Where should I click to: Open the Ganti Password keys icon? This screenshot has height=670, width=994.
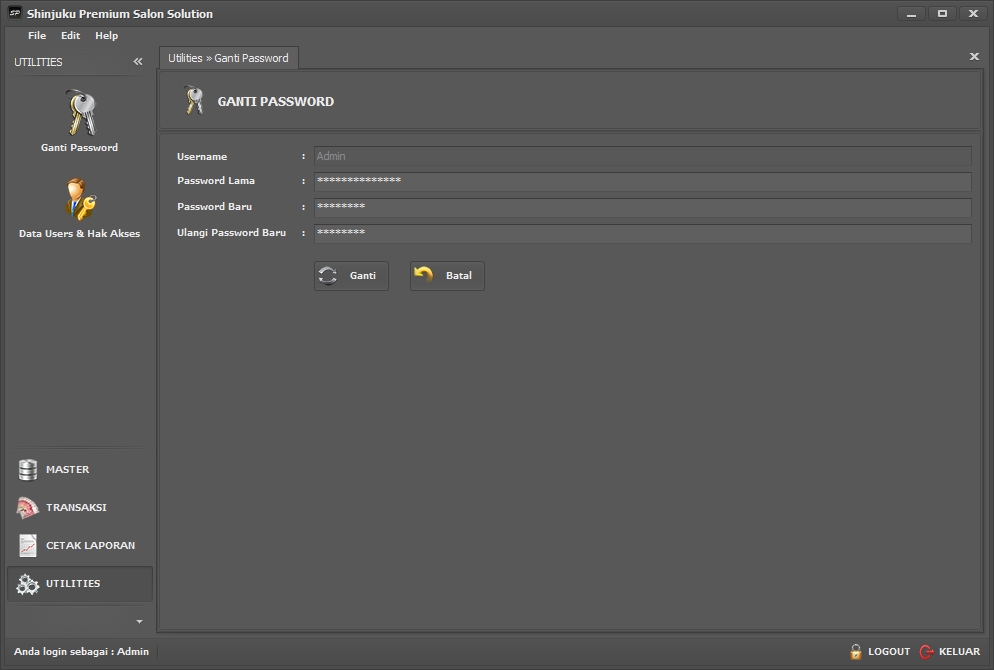point(80,112)
